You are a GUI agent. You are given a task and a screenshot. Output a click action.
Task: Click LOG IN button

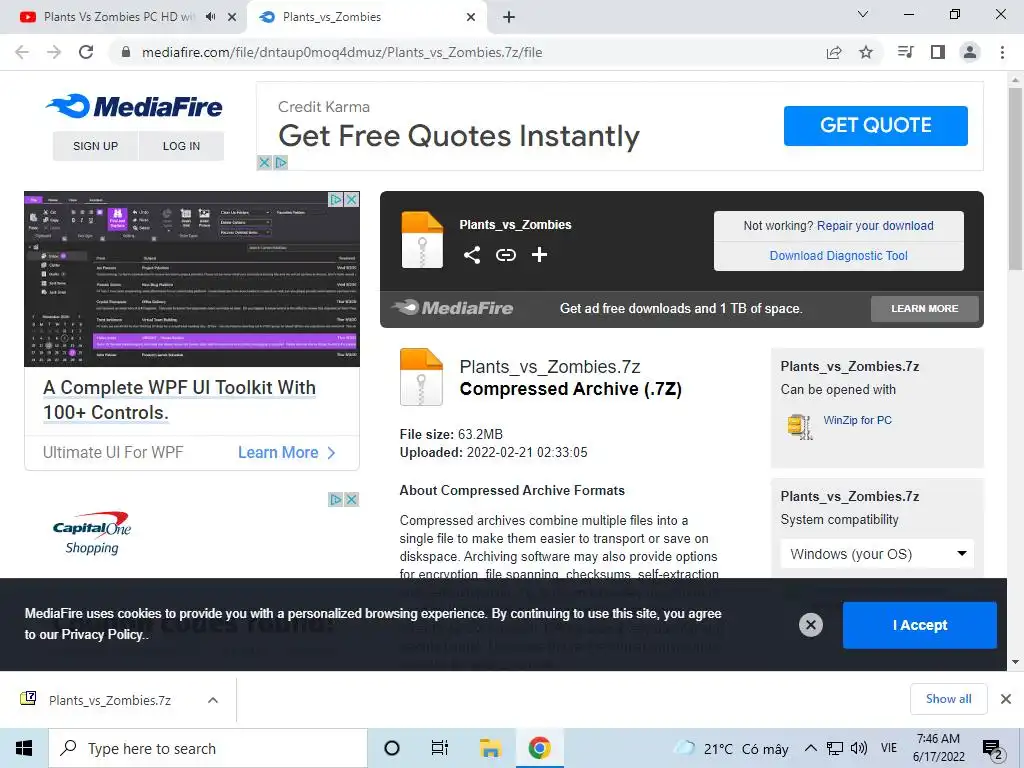click(182, 146)
